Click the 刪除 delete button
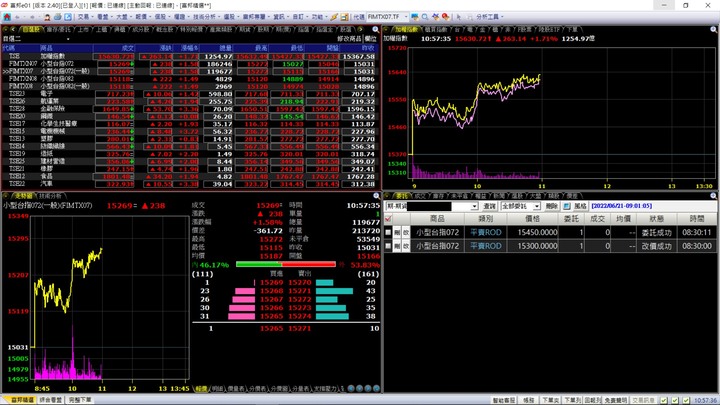The width and height of the screenshot is (720, 405). coord(551,207)
